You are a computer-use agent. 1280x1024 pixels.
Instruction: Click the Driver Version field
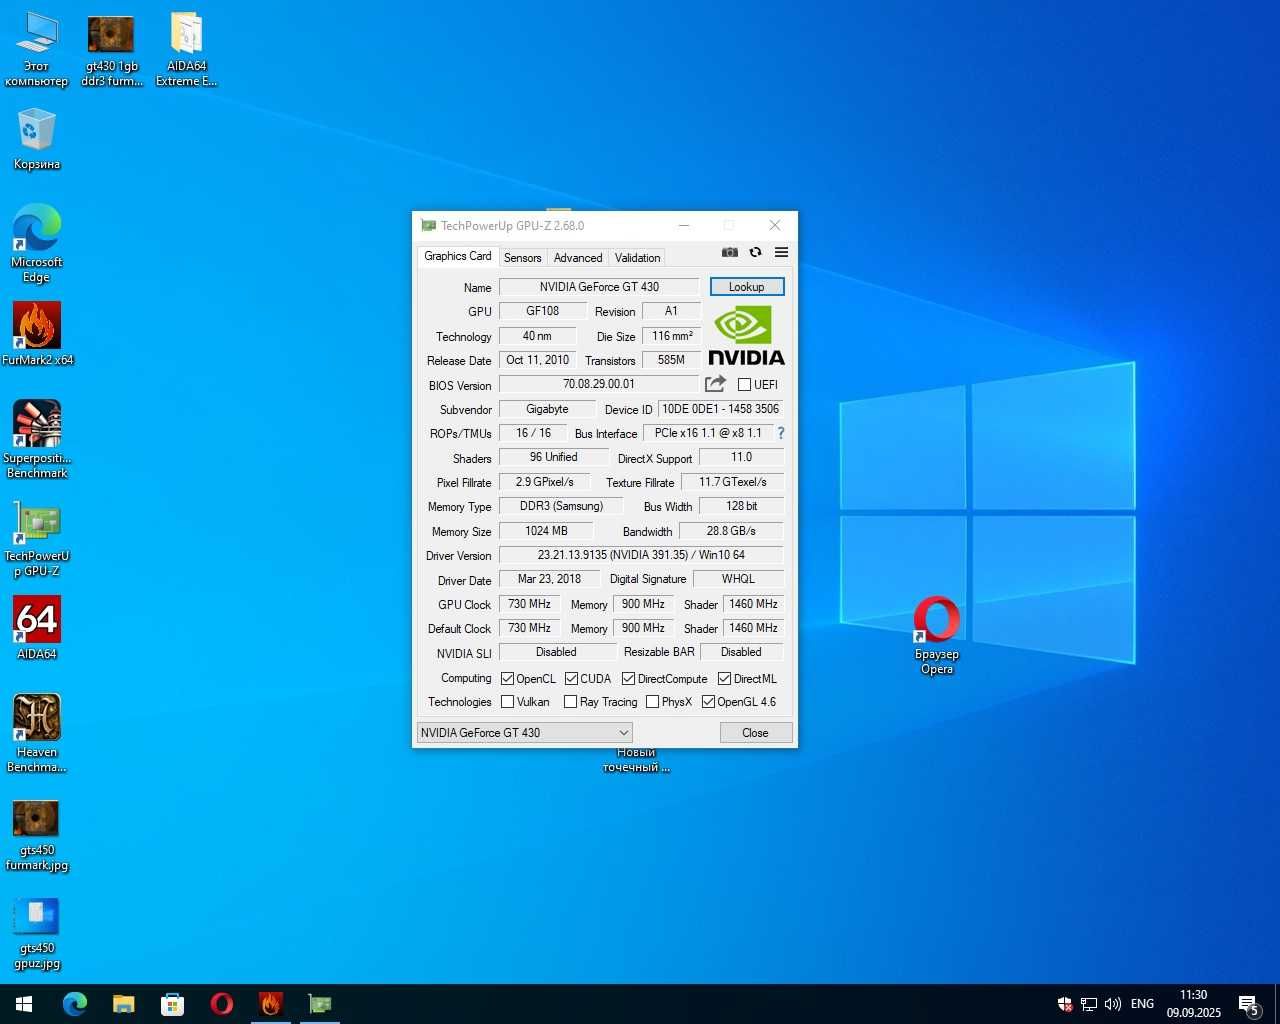coord(641,555)
